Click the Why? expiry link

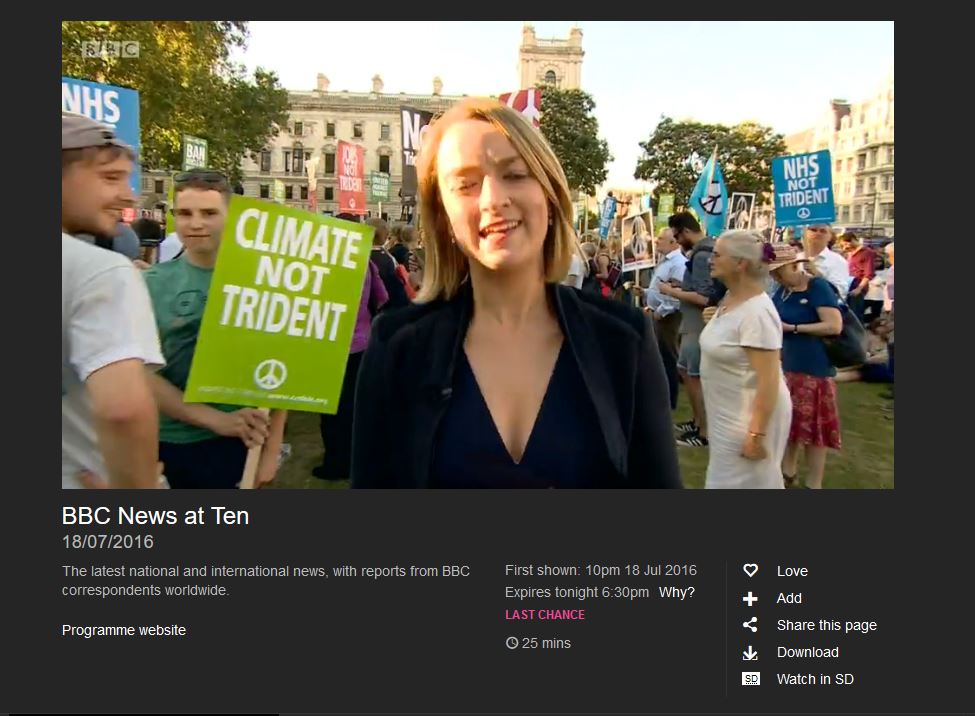[x=677, y=592]
